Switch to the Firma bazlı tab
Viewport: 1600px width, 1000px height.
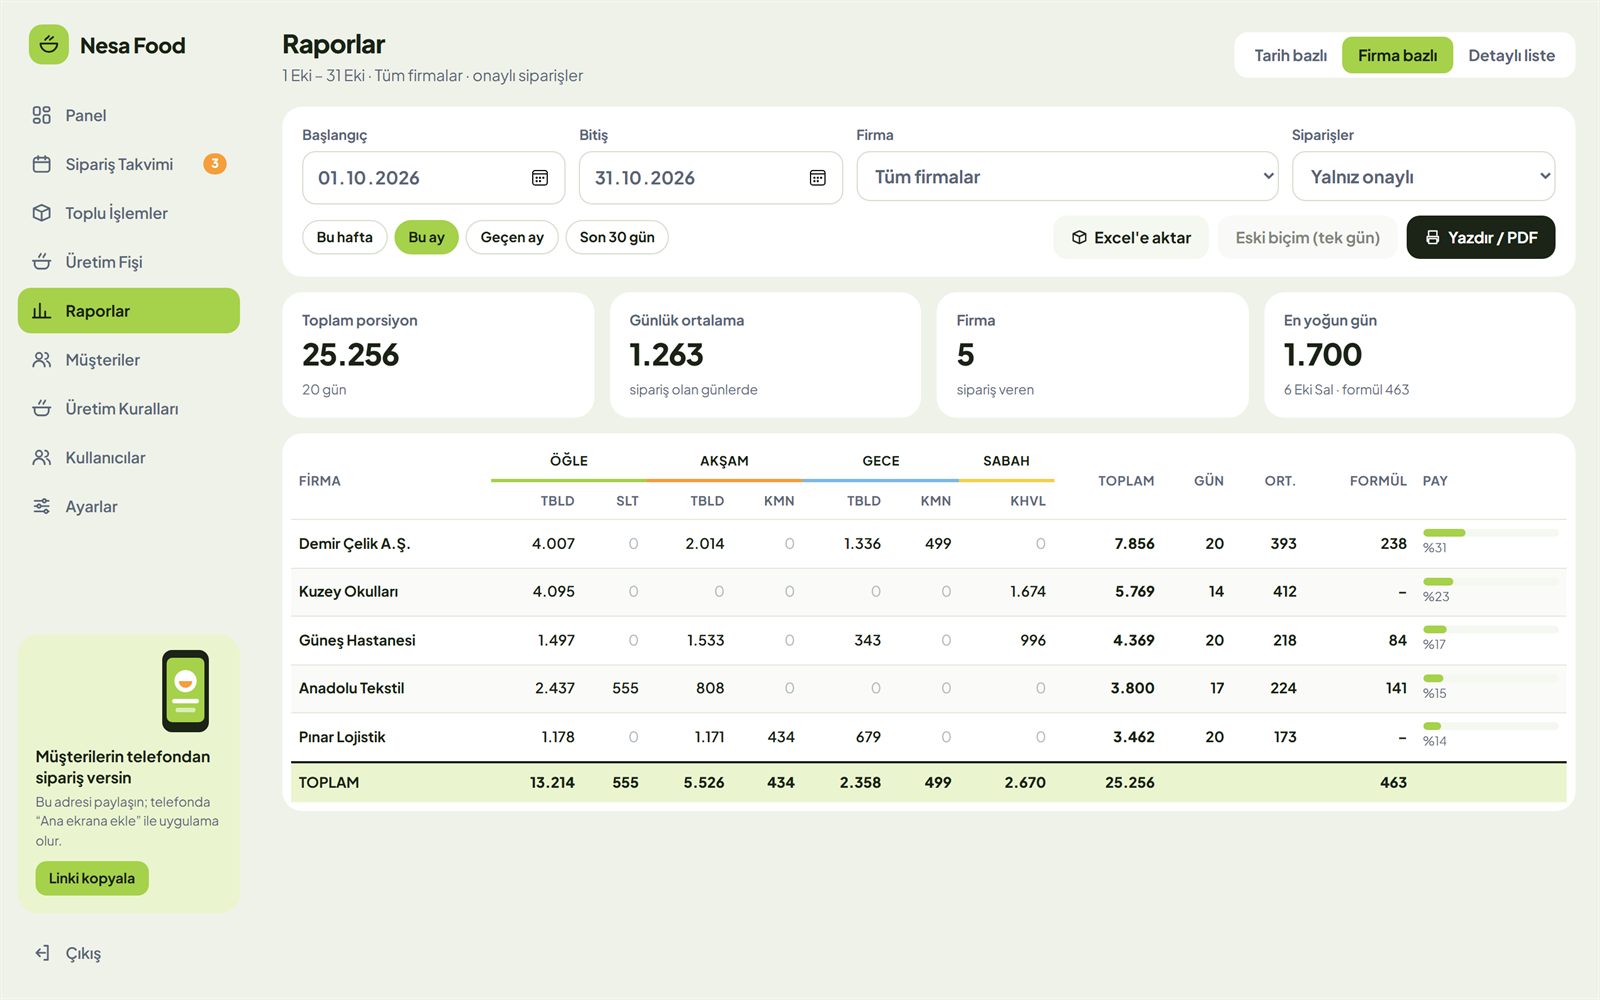tap(1397, 55)
